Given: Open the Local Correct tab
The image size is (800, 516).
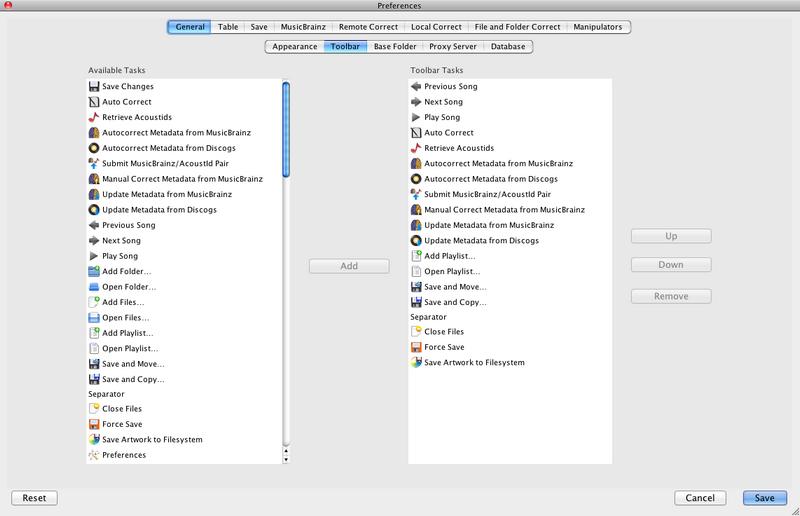Looking at the screenshot, I should tap(436, 27).
